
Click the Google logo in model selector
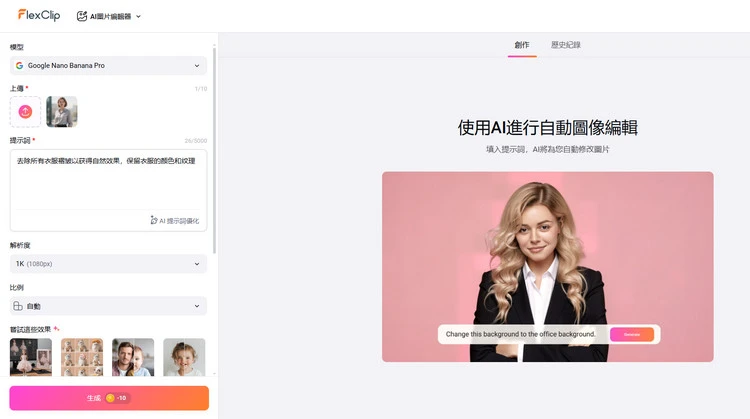tap(20, 66)
